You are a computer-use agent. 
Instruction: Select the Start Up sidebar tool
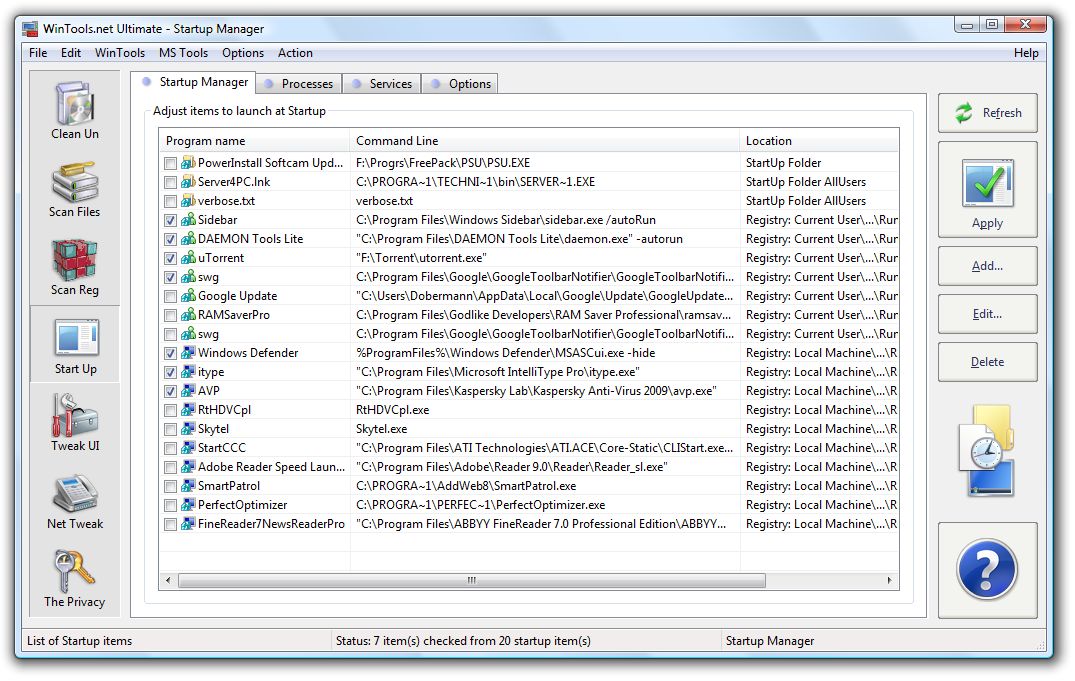click(75, 345)
